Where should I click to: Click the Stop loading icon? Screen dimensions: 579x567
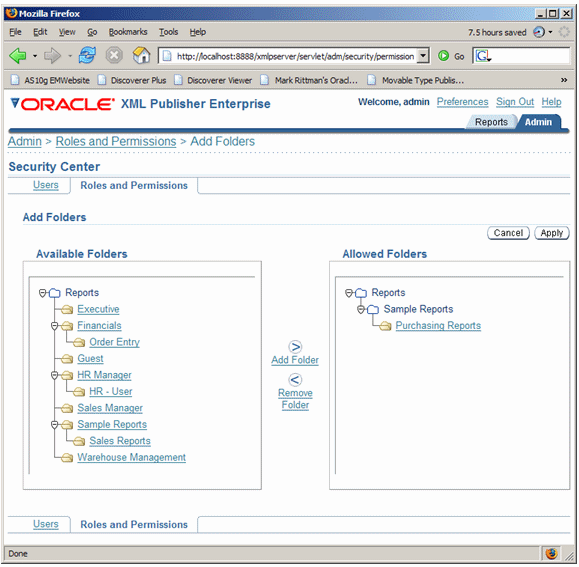(x=114, y=56)
